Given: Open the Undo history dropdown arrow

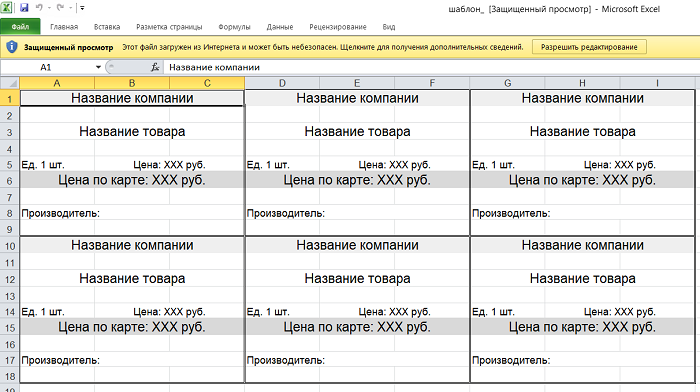Looking at the screenshot, I should pos(49,8).
